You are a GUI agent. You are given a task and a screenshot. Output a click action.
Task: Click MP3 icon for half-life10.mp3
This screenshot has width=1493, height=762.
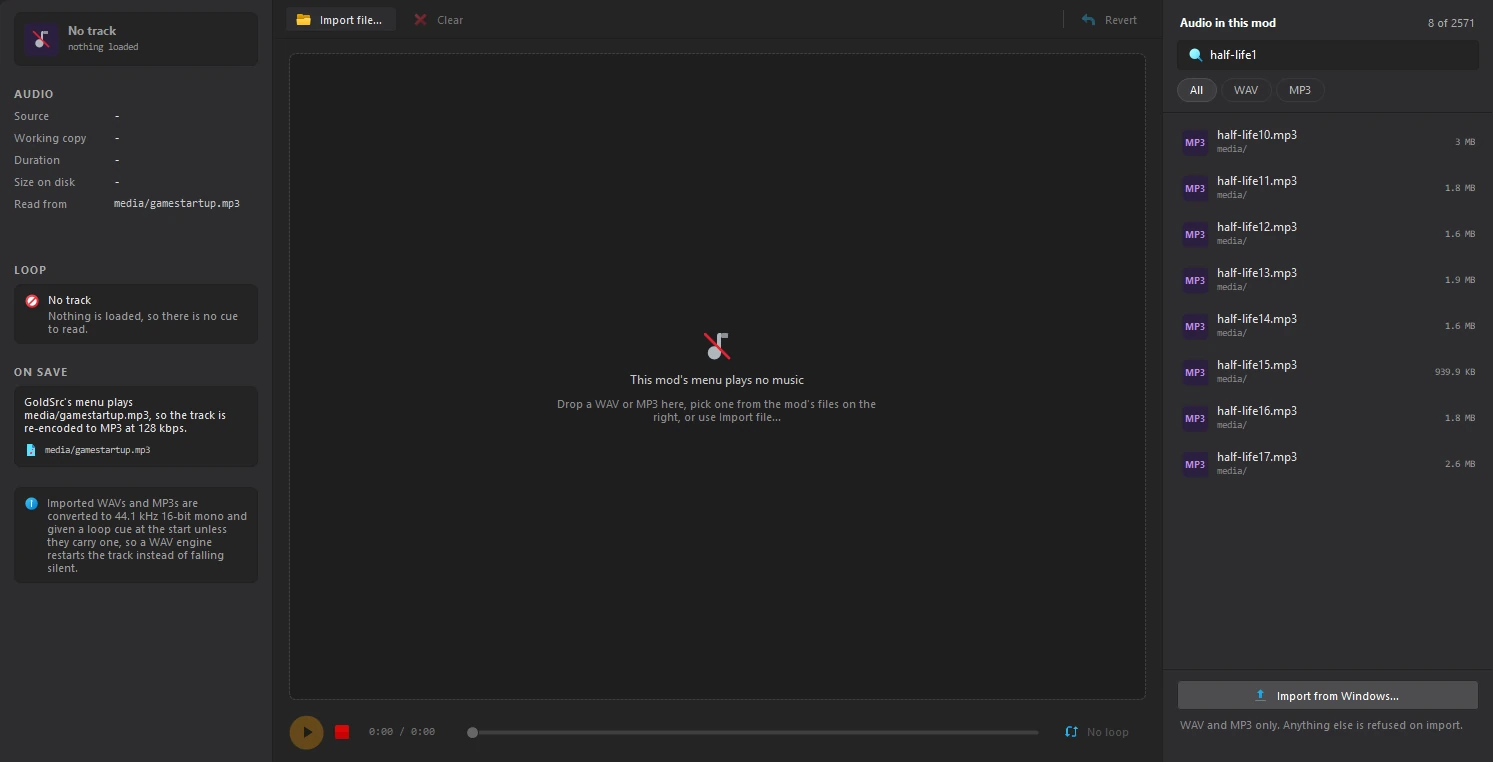(1195, 142)
